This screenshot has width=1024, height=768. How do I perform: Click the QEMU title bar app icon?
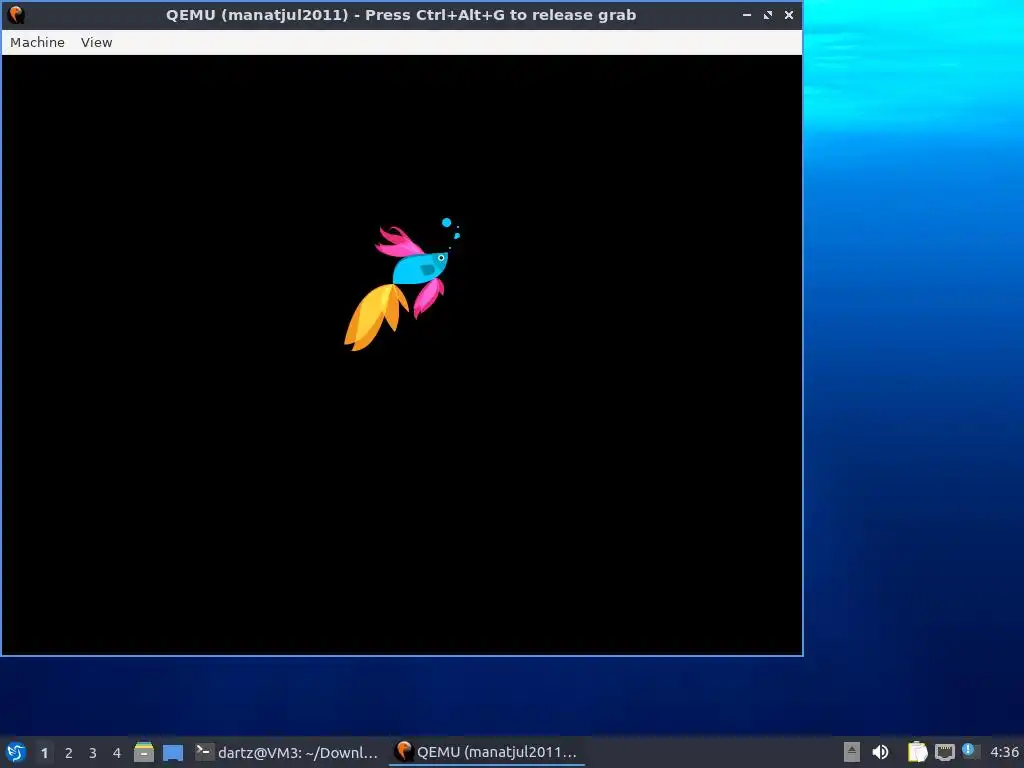[x=16, y=14]
